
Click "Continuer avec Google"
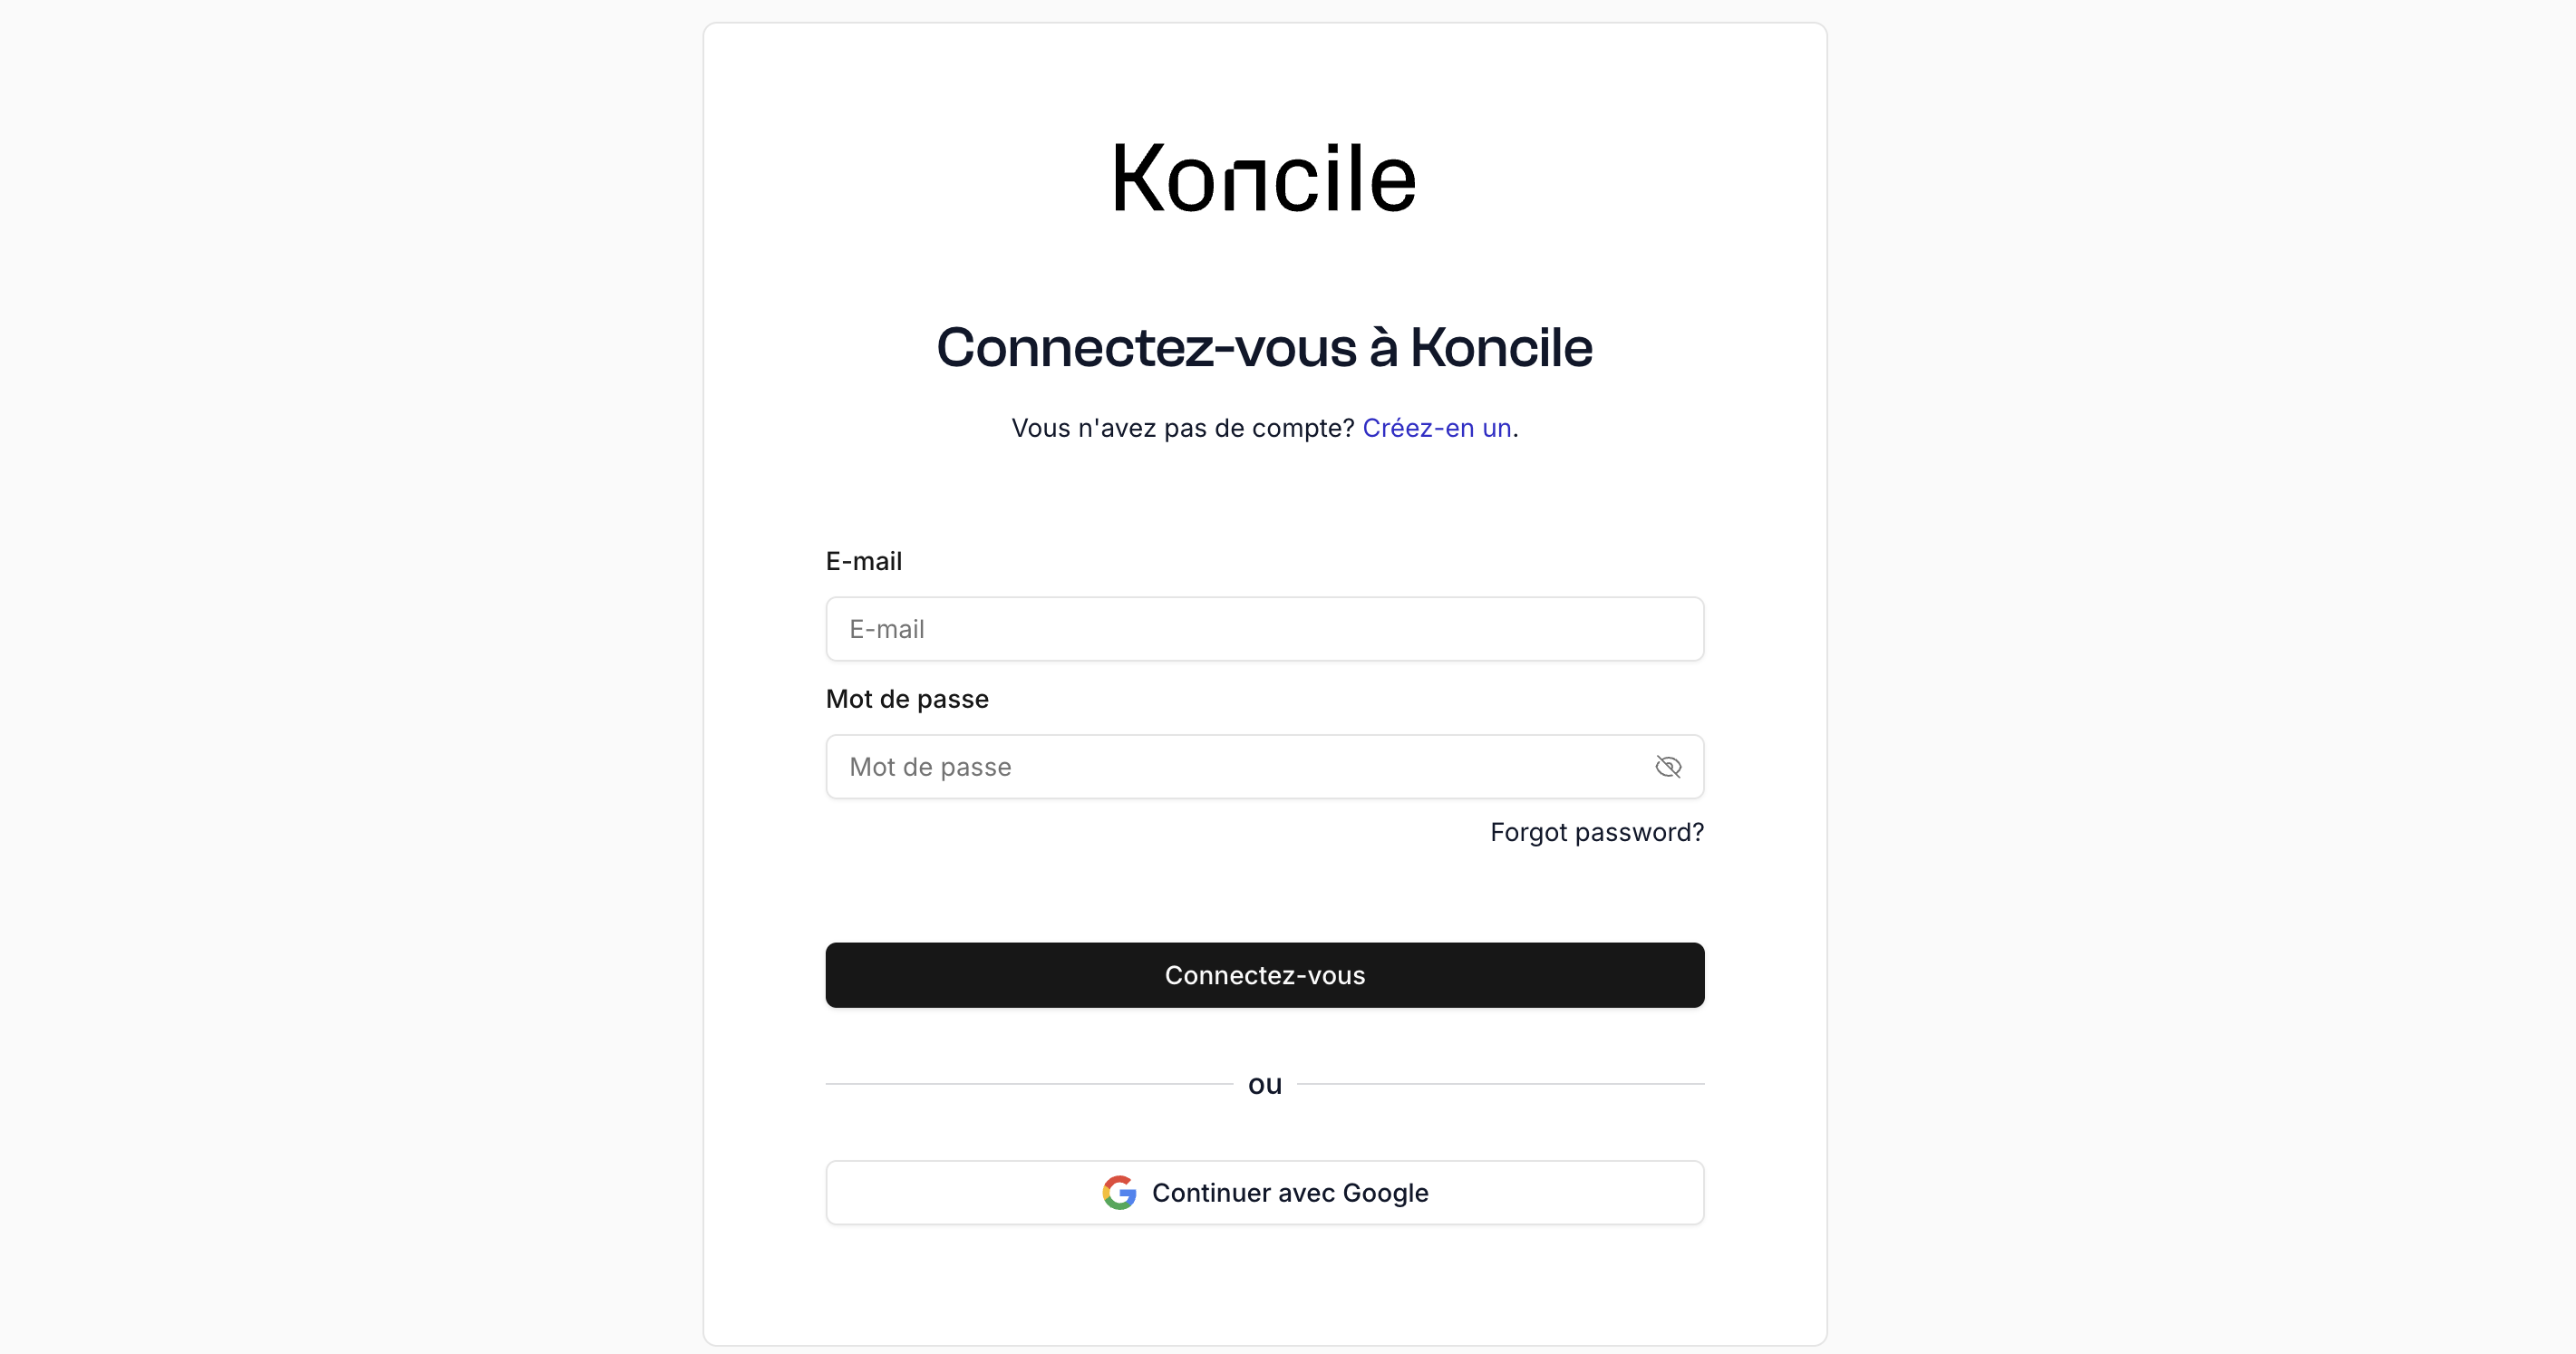coord(1264,1192)
